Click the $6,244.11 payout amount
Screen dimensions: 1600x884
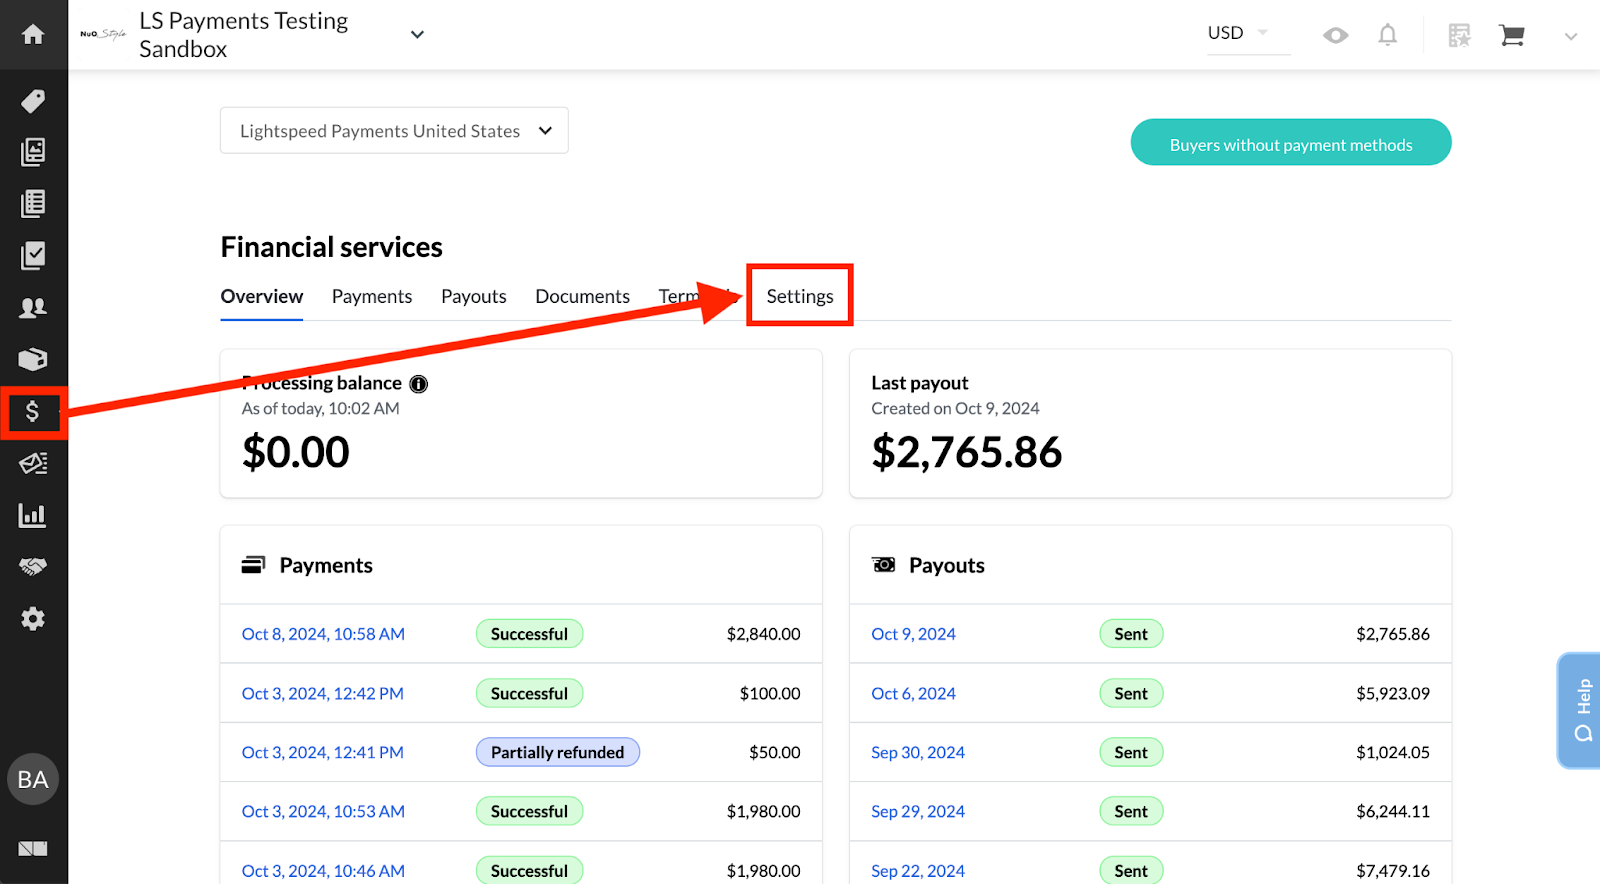[1393, 812]
